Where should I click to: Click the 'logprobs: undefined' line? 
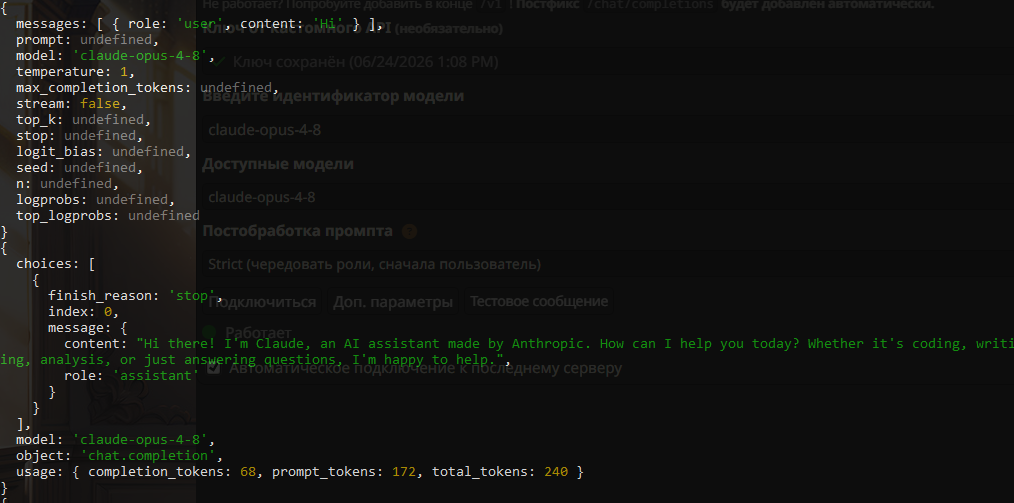(95, 199)
